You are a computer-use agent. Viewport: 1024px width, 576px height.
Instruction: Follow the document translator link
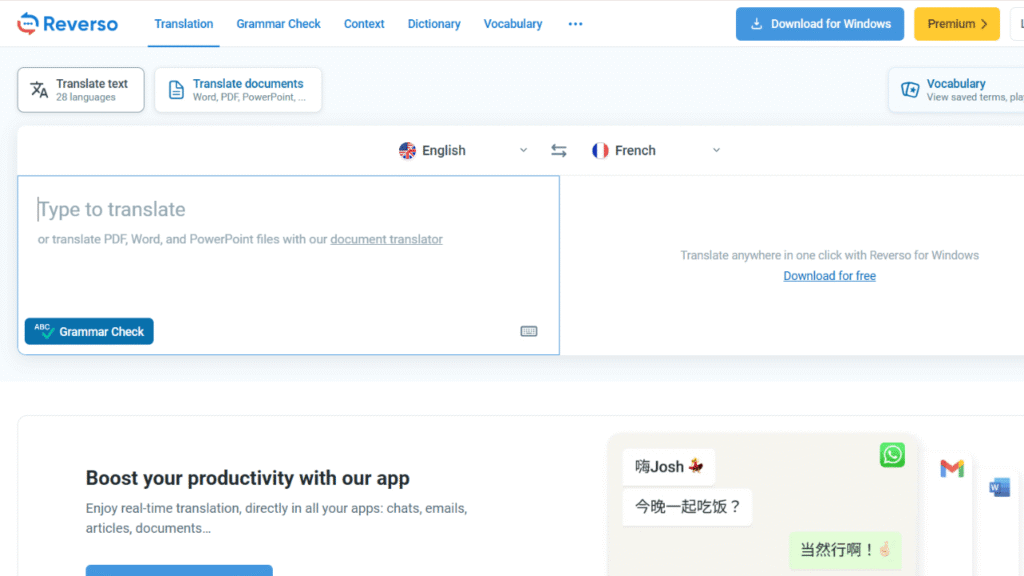coord(386,239)
